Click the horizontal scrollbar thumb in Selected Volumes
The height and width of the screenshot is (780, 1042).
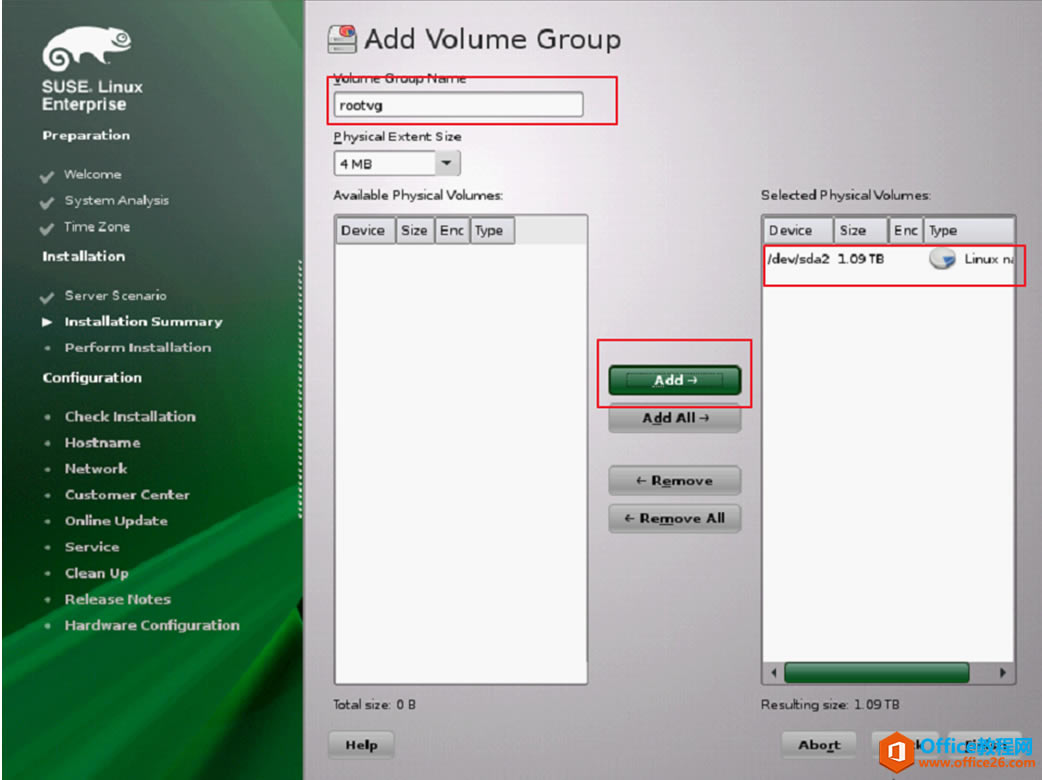[877, 672]
